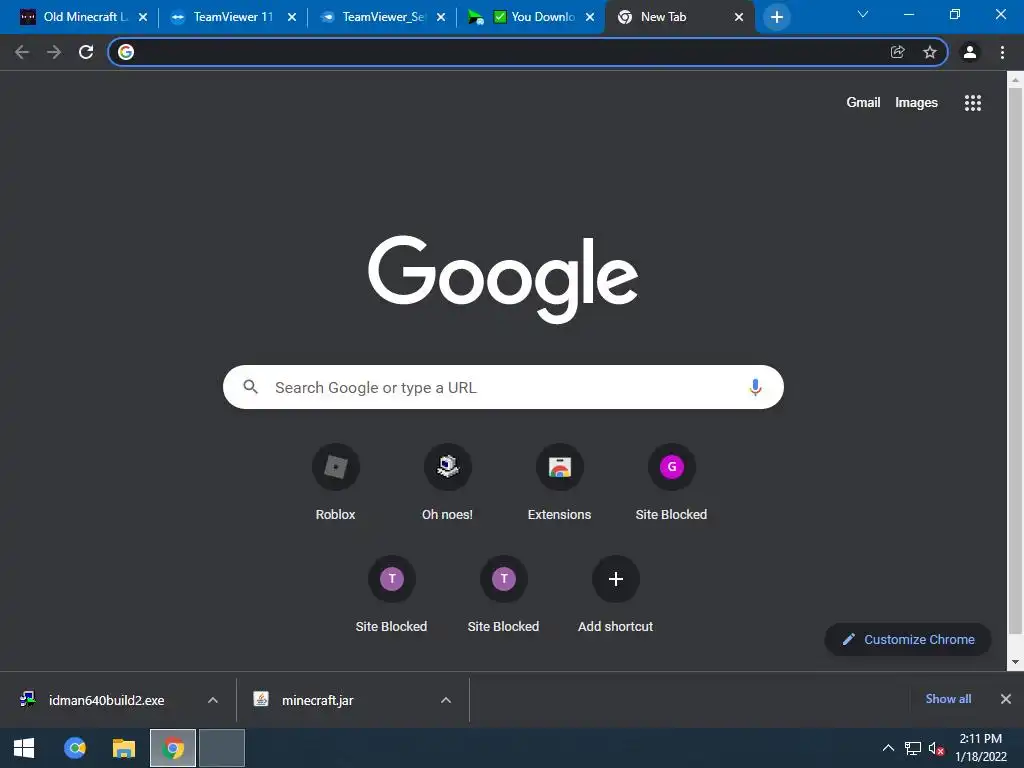Close the New Tab tab
Viewport: 1024px width, 768px height.
point(739,17)
